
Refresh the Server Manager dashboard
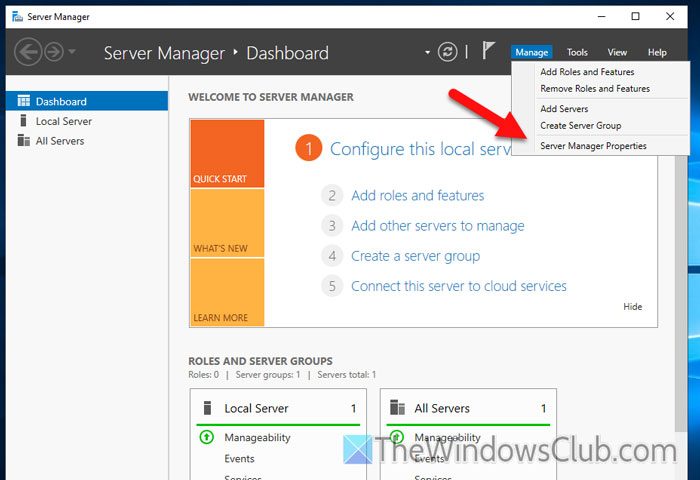(447, 52)
